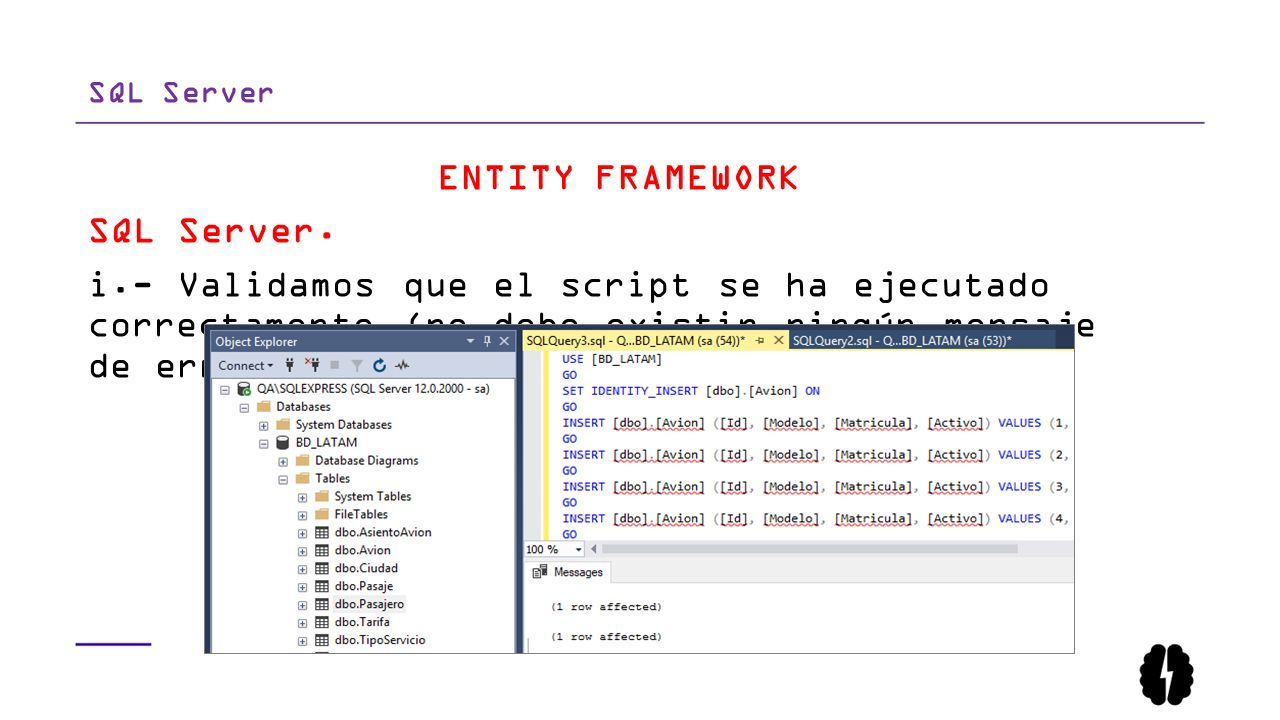Viewport: 1280px width, 720px height.
Task: Collapse the BD_LATAM database node
Action: pyautogui.click(x=264, y=443)
